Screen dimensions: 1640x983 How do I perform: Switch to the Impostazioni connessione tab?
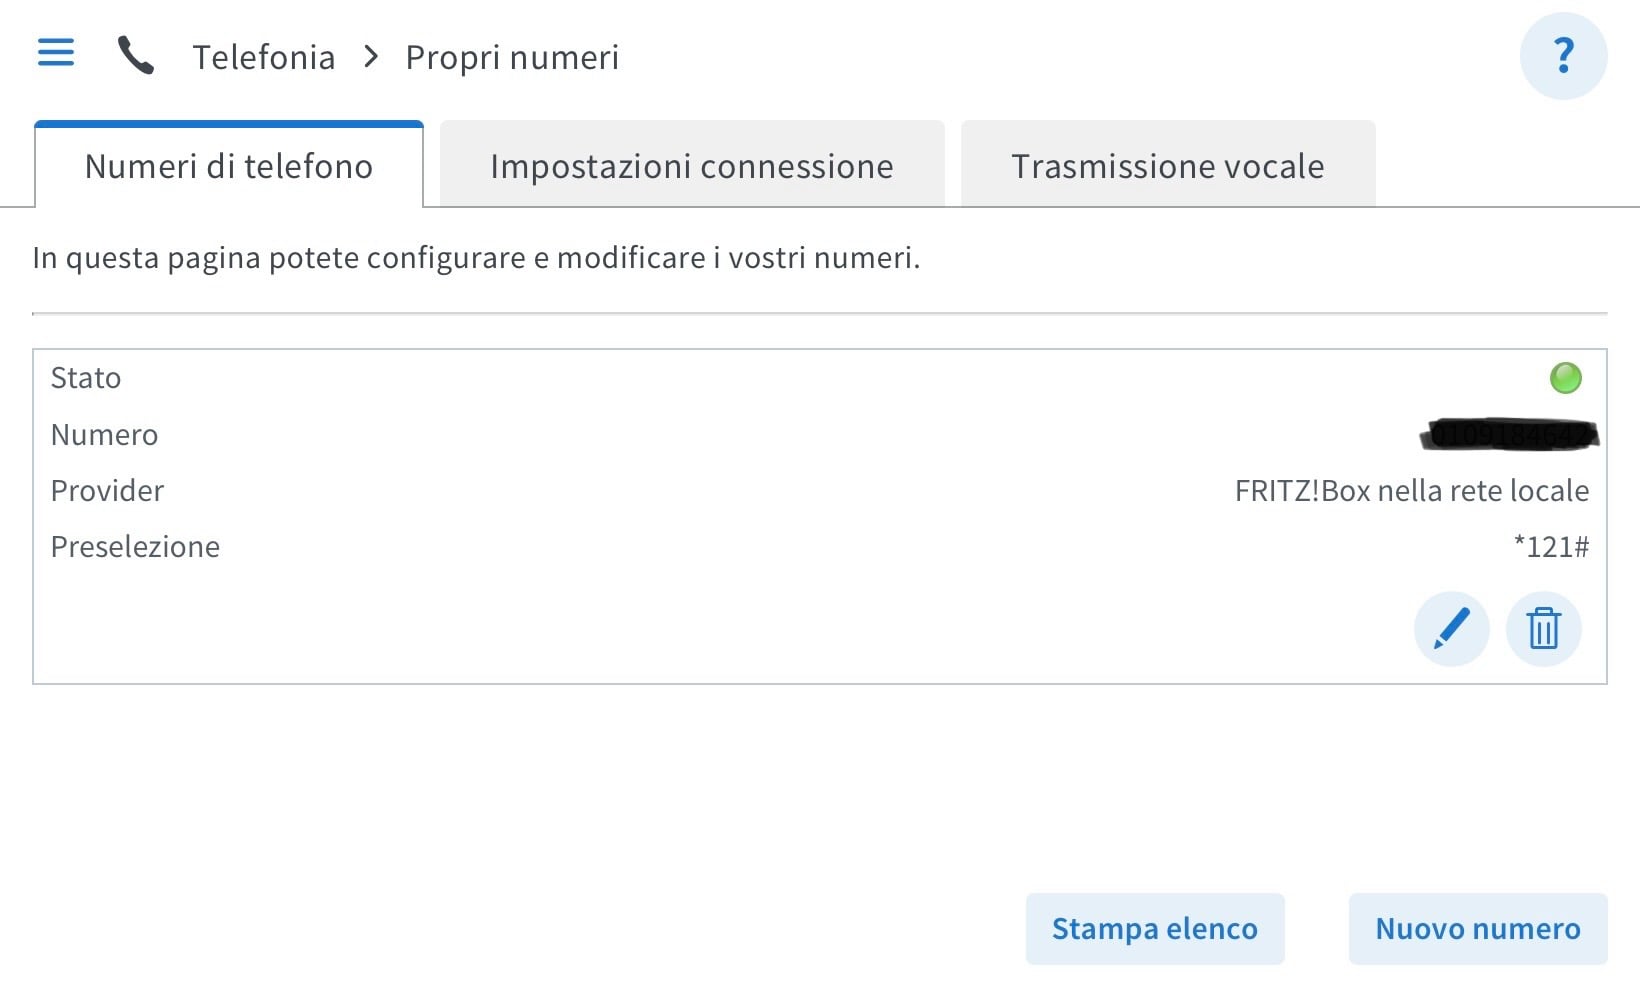tap(692, 165)
